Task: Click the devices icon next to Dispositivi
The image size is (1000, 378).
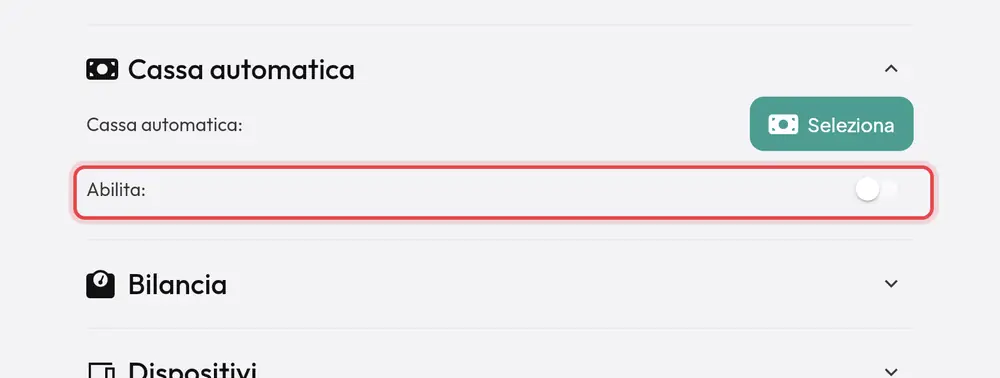Action: click(100, 371)
